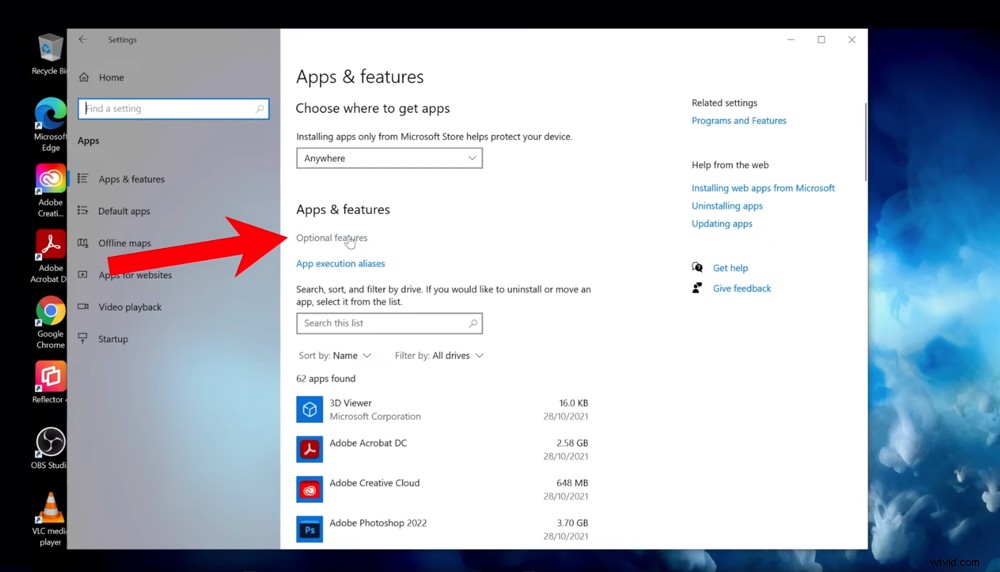This screenshot has width=1000, height=572.
Task: Minimize the Settings window
Action: (791, 40)
